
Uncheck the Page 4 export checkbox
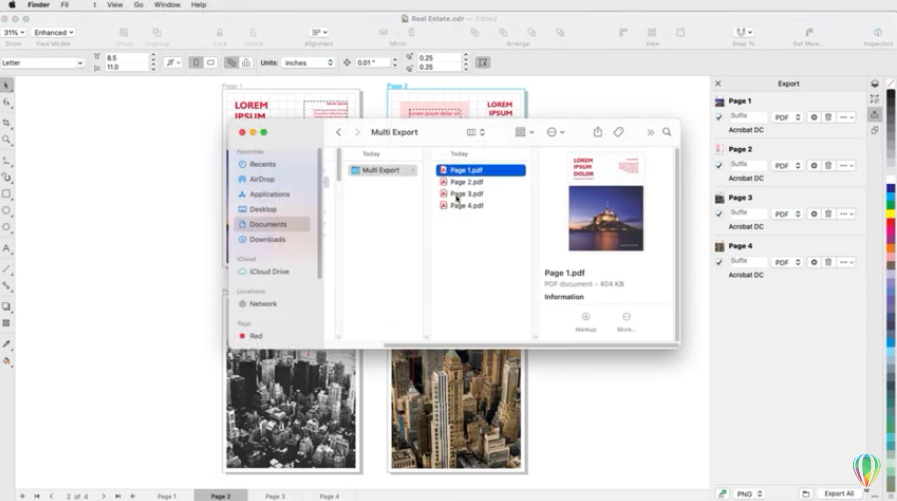pyautogui.click(x=719, y=262)
